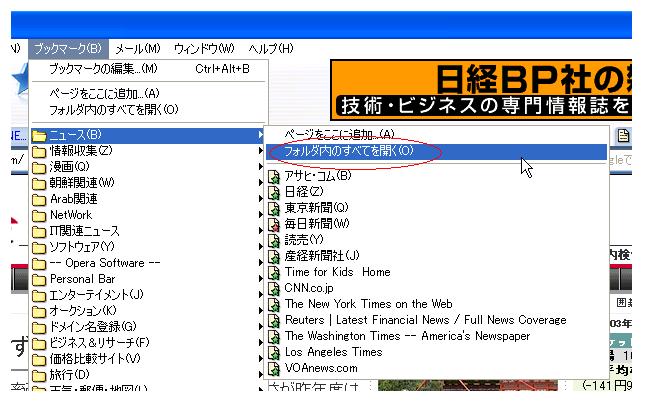Screen dimensions: 647x403
Task: Click the CNN.co.jp bookmark icon
Action: 274,289
